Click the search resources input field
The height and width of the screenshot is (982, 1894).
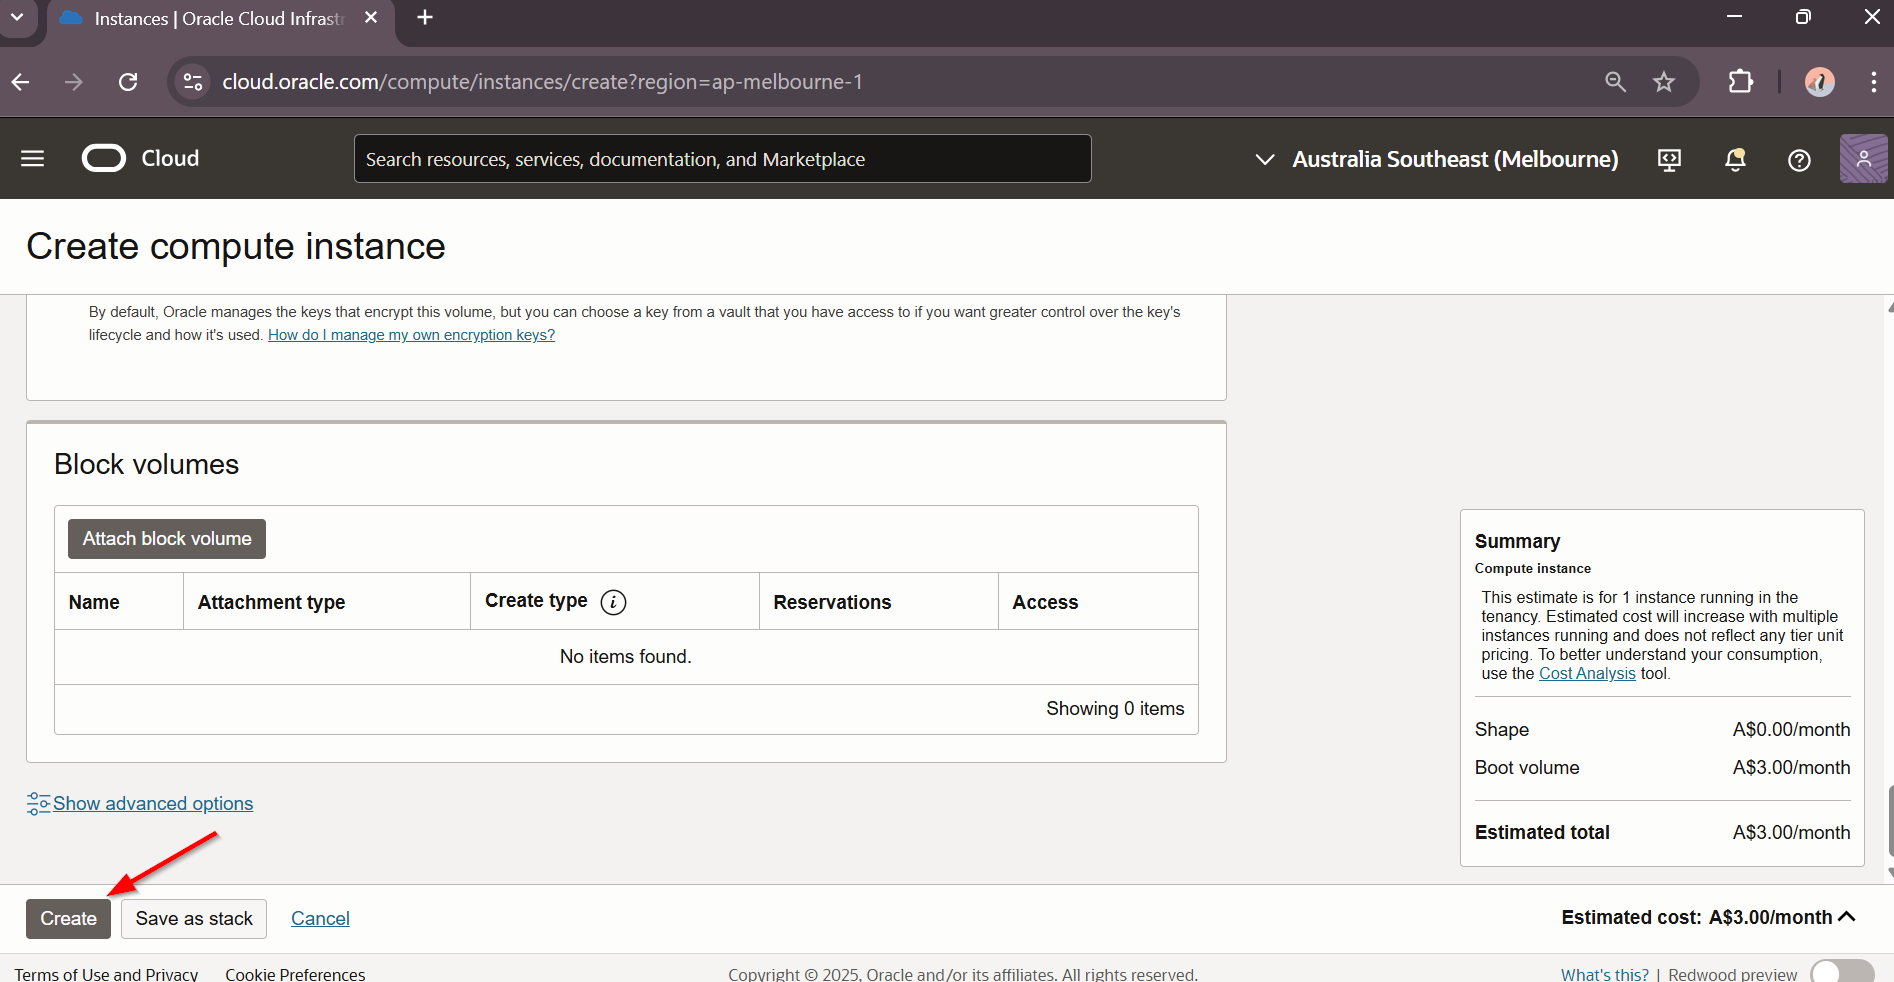pyautogui.click(x=722, y=159)
